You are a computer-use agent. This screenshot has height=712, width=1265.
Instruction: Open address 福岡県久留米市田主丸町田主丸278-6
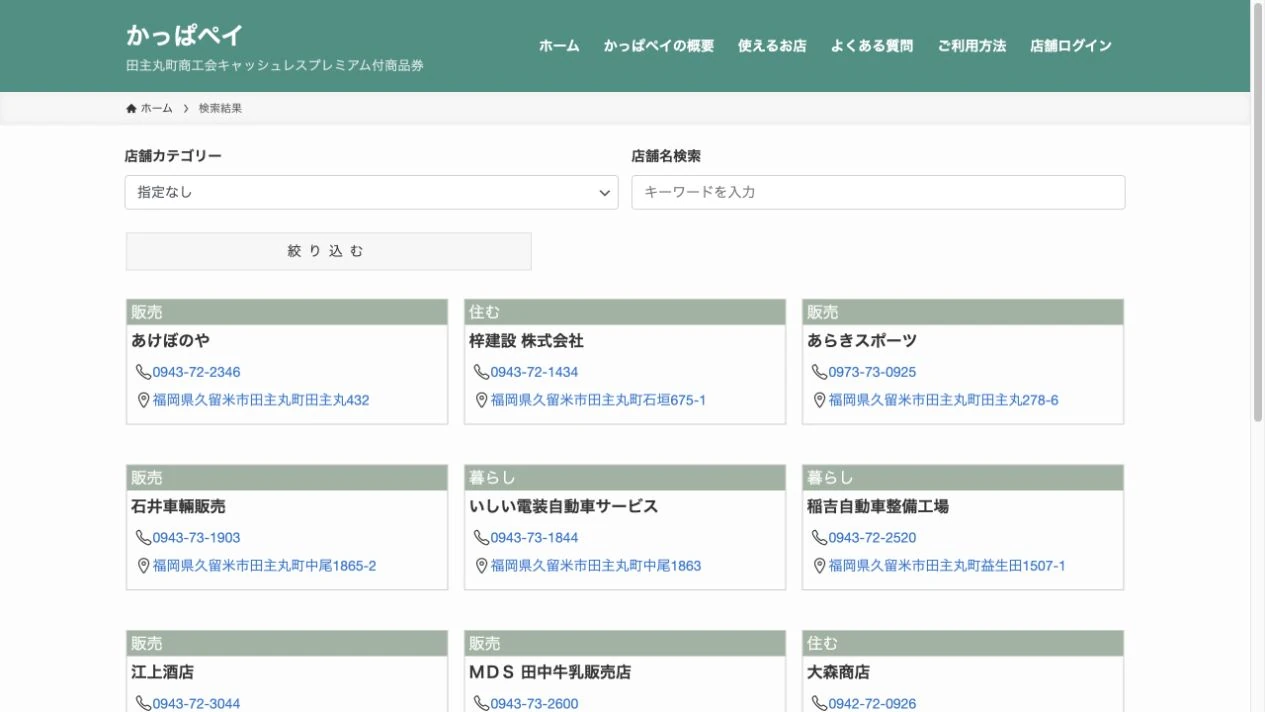pyautogui.click(x=943, y=400)
